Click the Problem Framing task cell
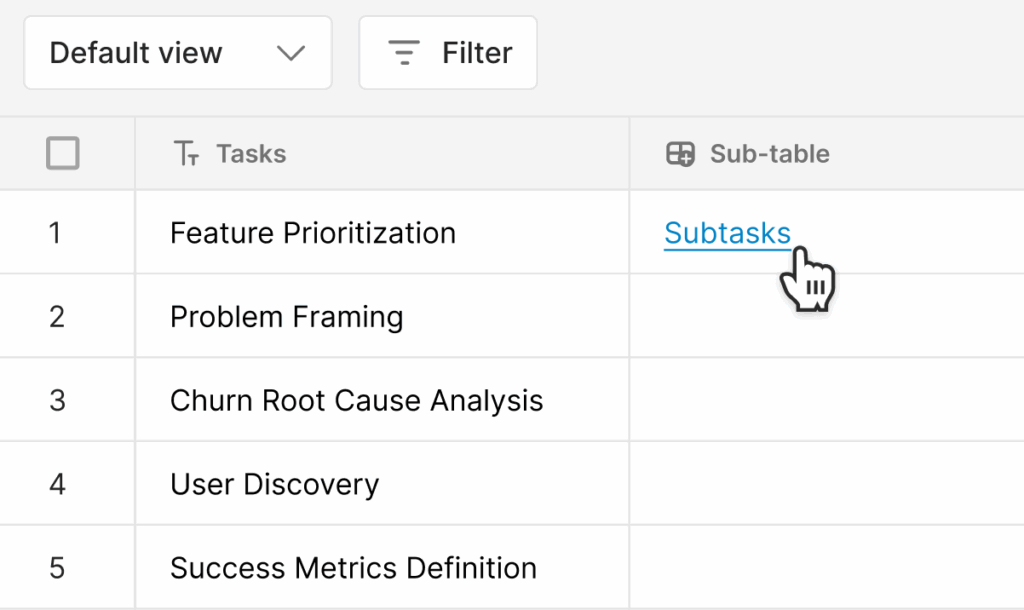 [x=287, y=317]
